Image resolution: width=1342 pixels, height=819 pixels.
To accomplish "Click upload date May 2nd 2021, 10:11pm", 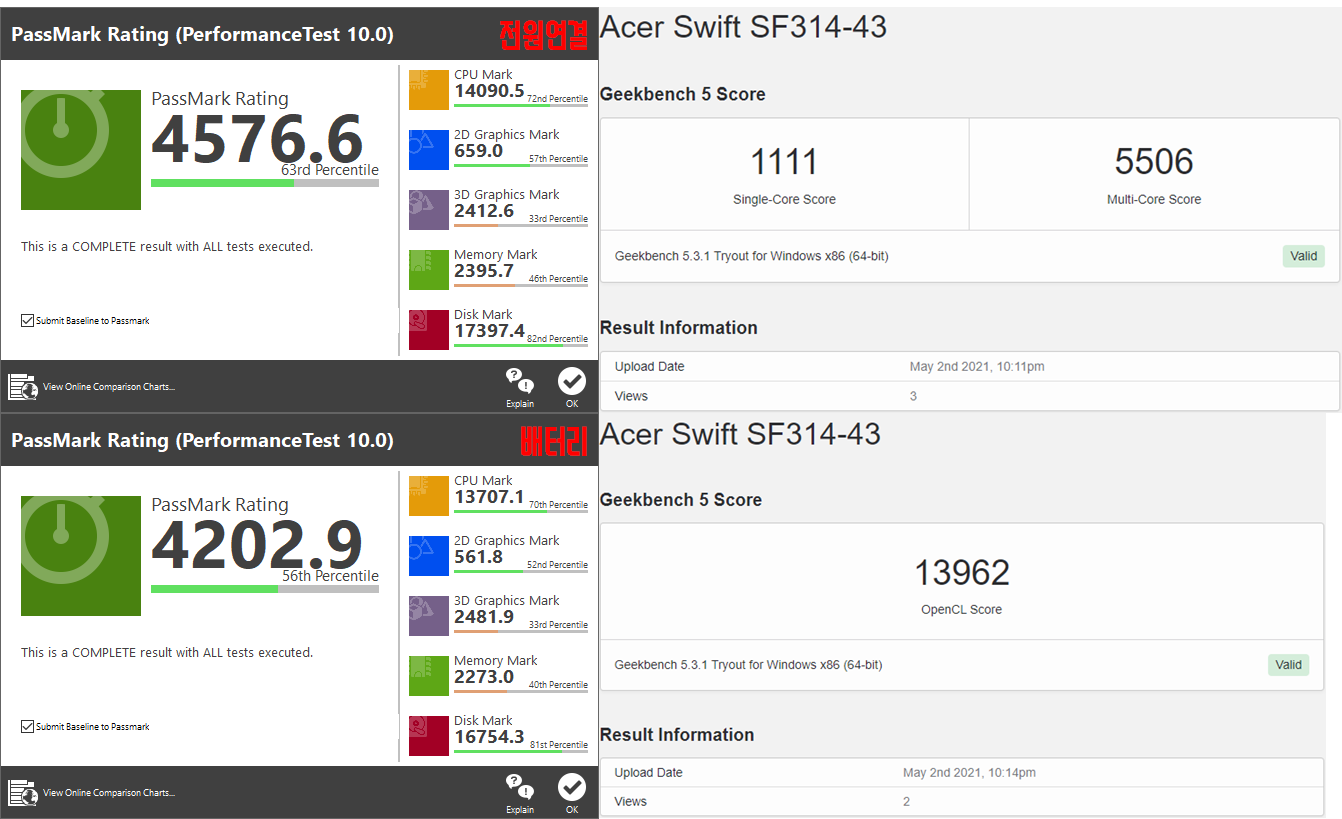I will (977, 367).
